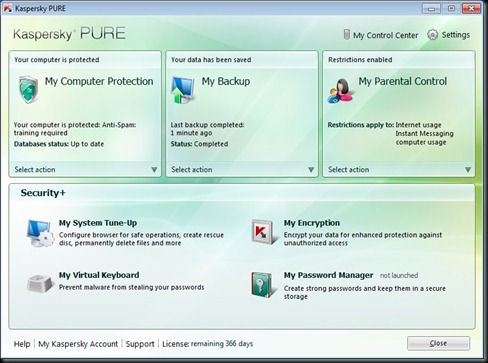Click the My Encryption icon
This screenshot has width=488, height=363.
[264, 232]
